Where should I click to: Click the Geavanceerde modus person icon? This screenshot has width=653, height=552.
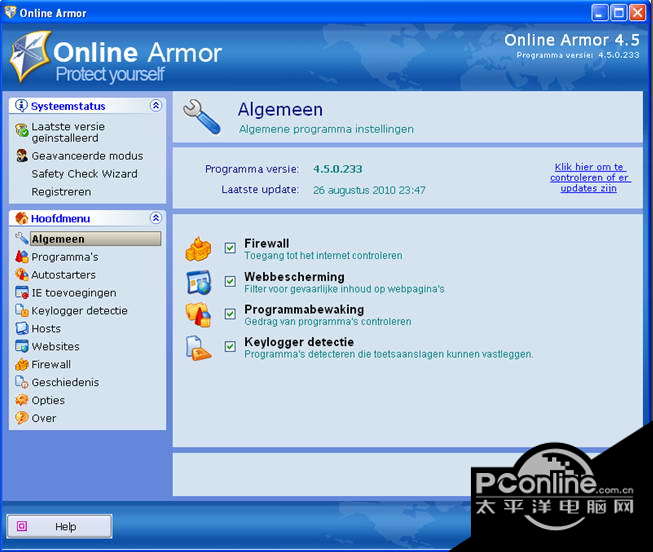click(x=22, y=156)
